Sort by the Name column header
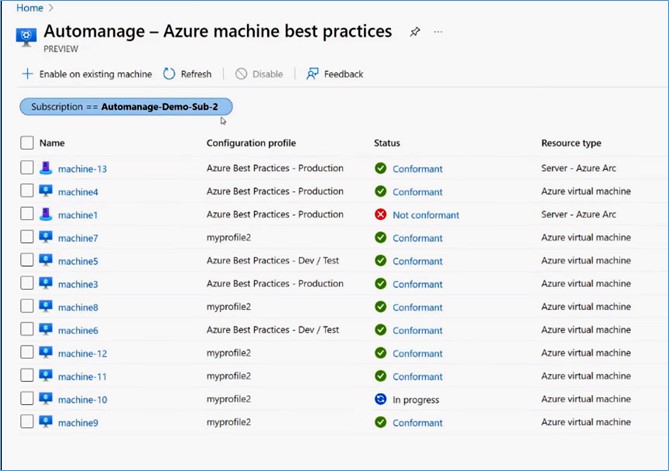This screenshot has height=471, width=669. click(x=52, y=143)
